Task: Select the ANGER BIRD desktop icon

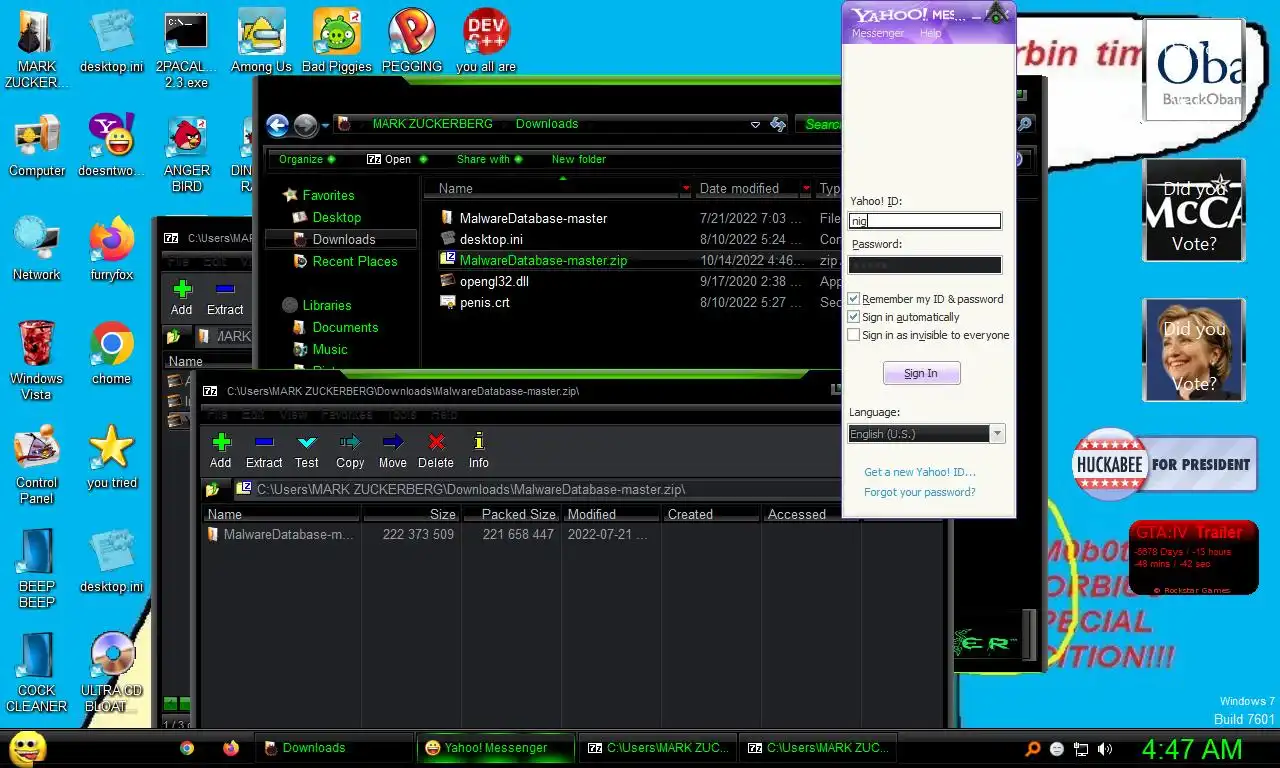Action: 187,153
